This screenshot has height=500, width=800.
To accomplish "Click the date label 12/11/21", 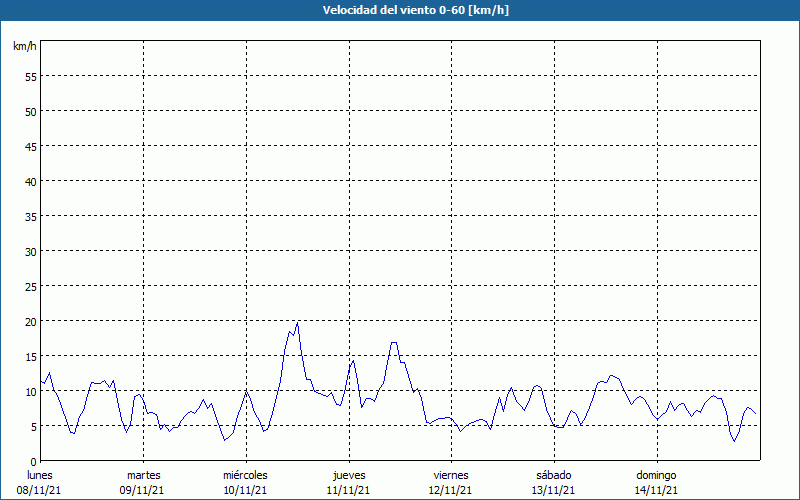I will [x=451, y=490].
